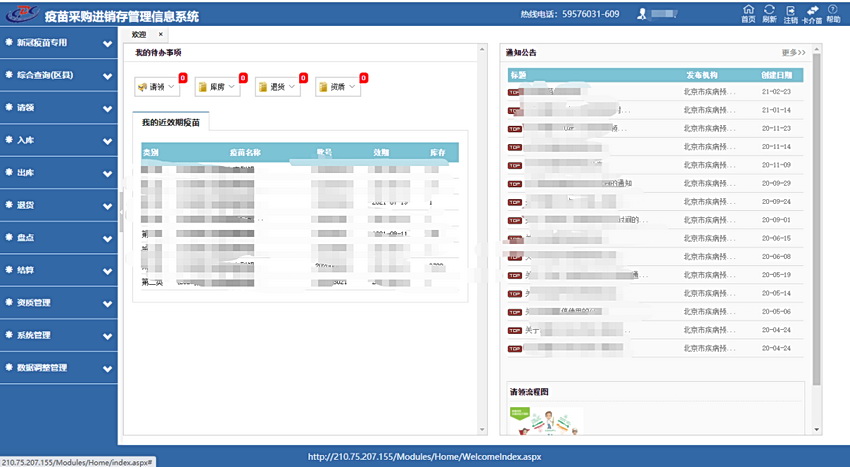Open the 请领 pending items dropdown

157,87
